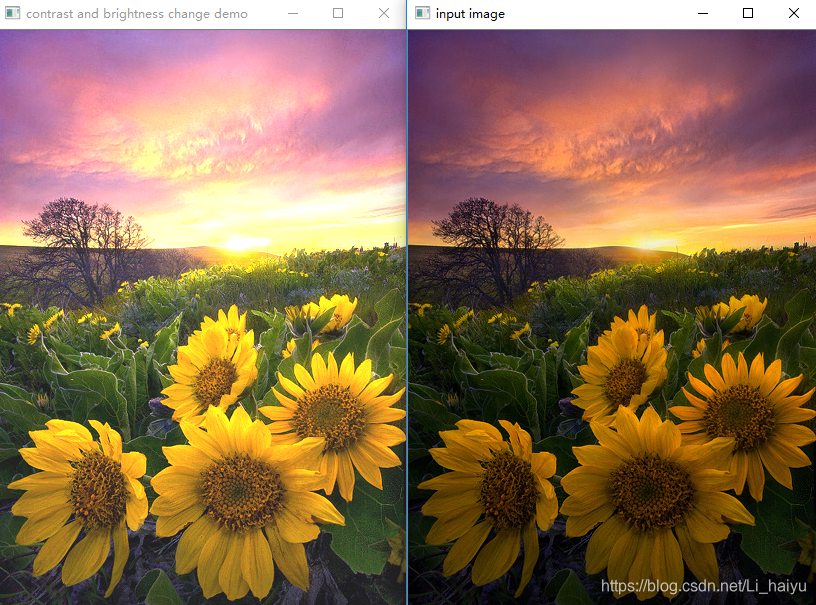This screenshot has height=605, width=816.
Task: Close the 'input image' window
Action: pos(793,13)
